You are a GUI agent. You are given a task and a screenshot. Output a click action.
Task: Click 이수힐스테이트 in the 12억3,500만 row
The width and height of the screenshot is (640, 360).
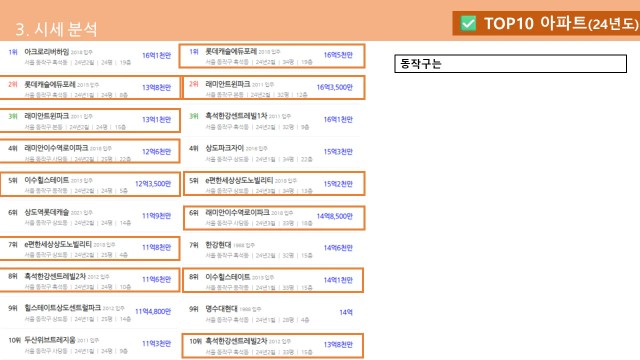pyautogui.click(x=47, y=180)
